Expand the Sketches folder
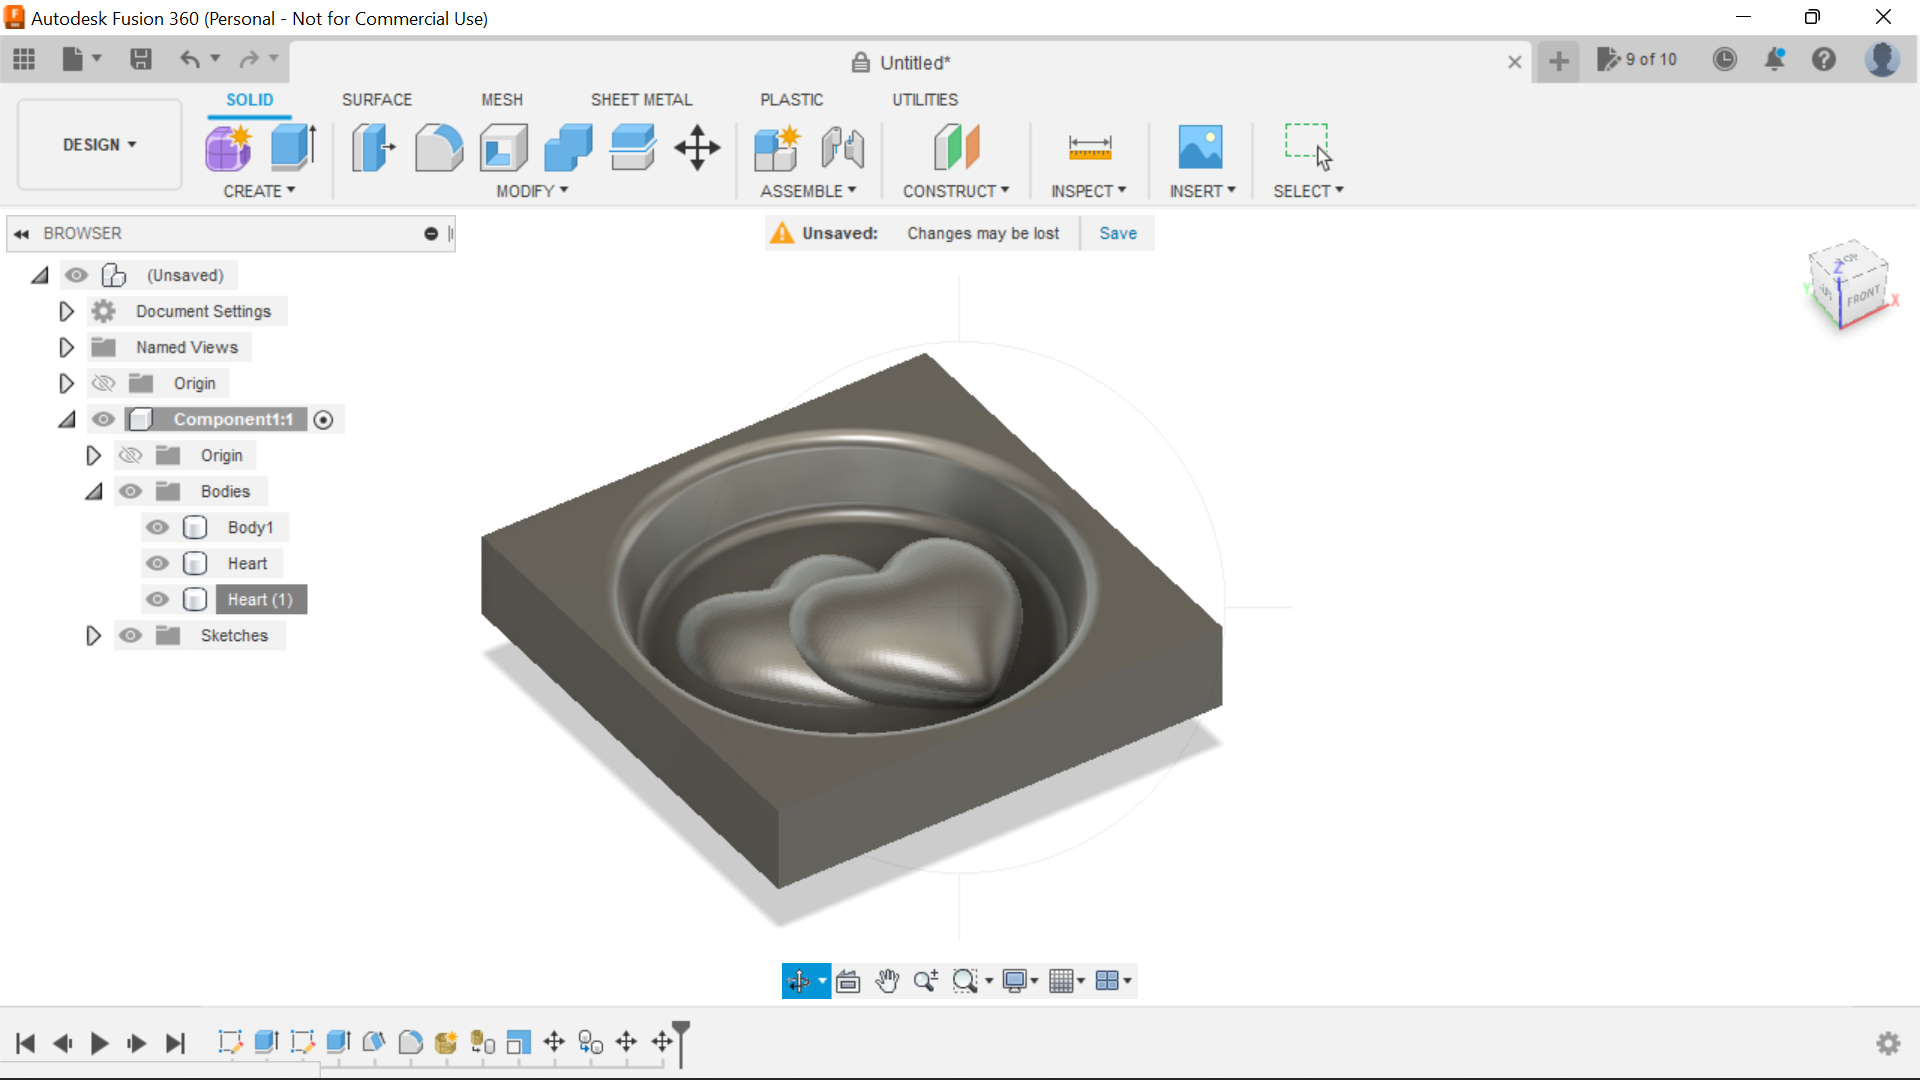Screen dimensions: 1920x1080 point(93,635)
